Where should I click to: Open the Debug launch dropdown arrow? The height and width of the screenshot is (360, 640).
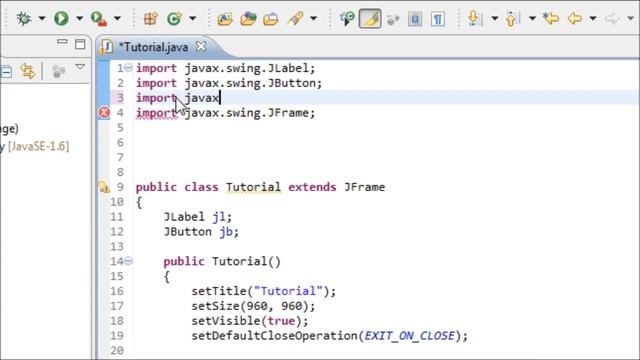42,18
